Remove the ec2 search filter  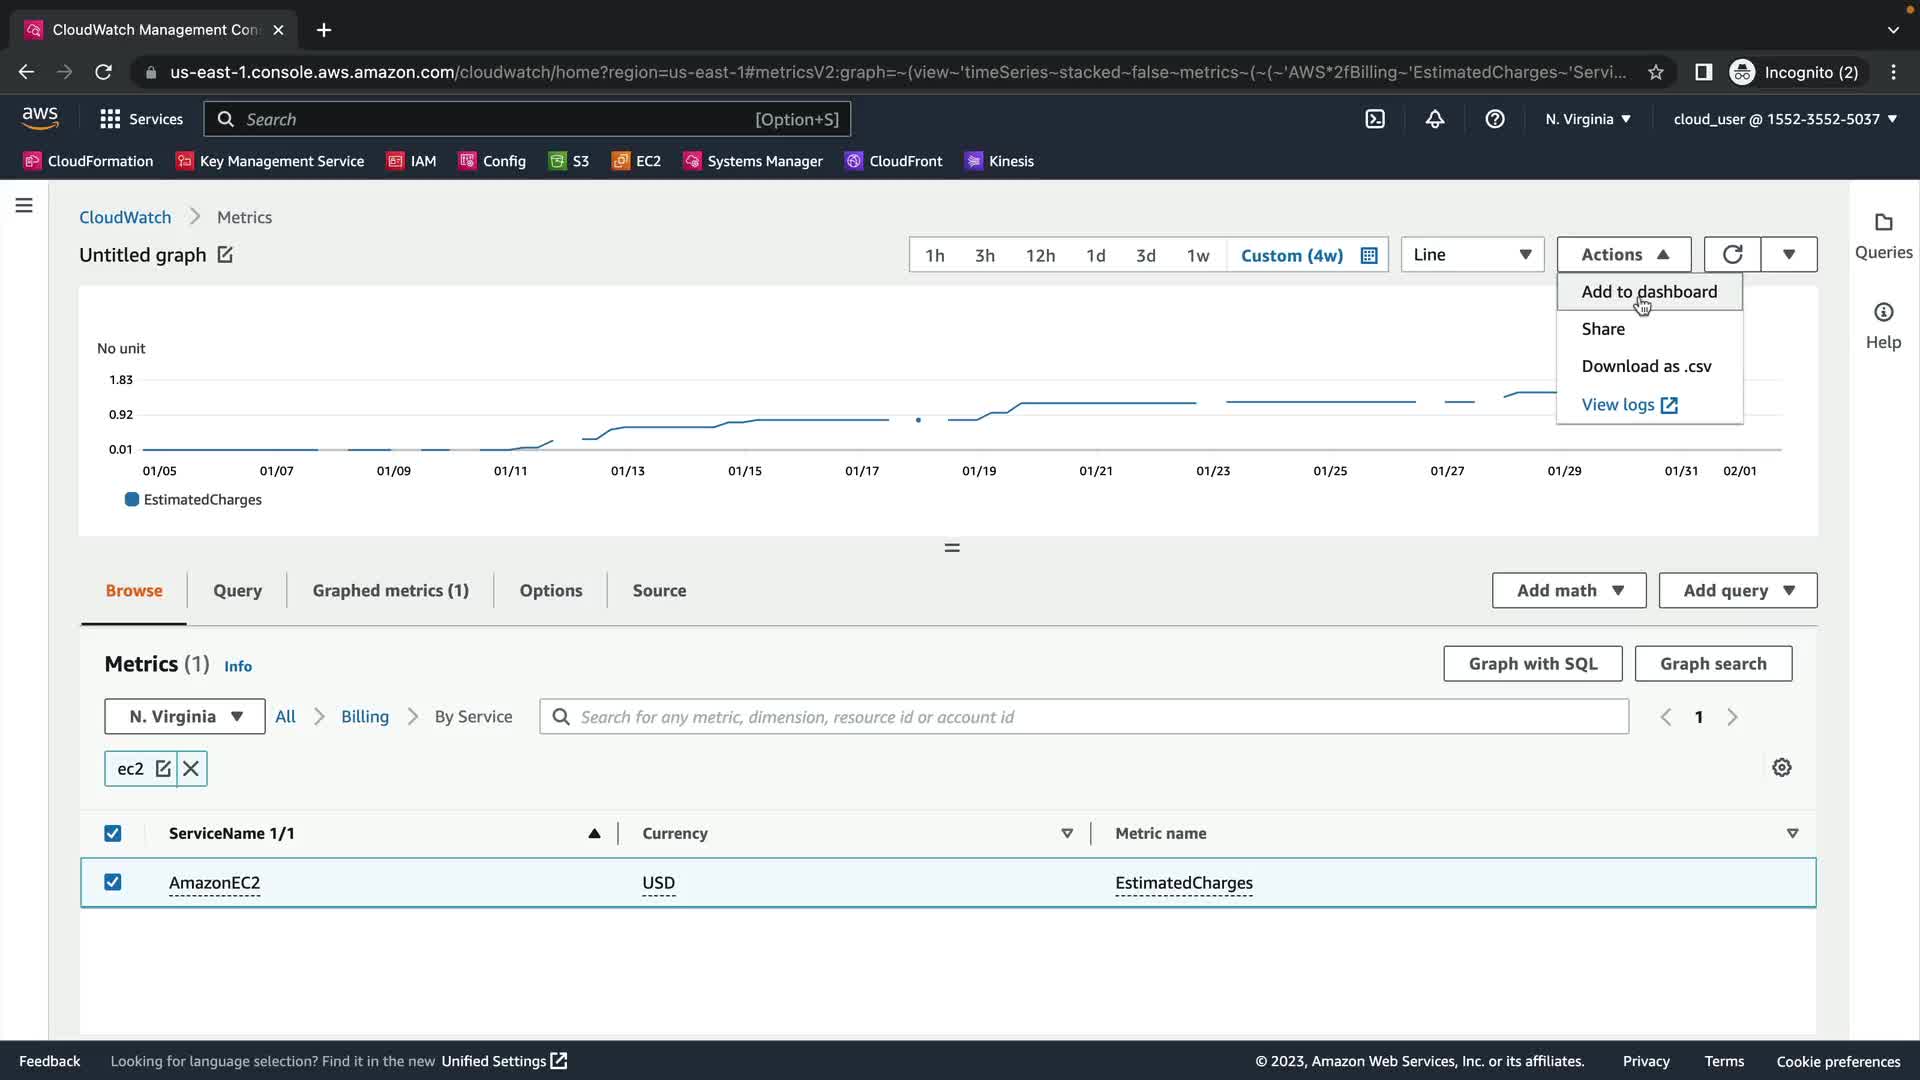[191, 768]
